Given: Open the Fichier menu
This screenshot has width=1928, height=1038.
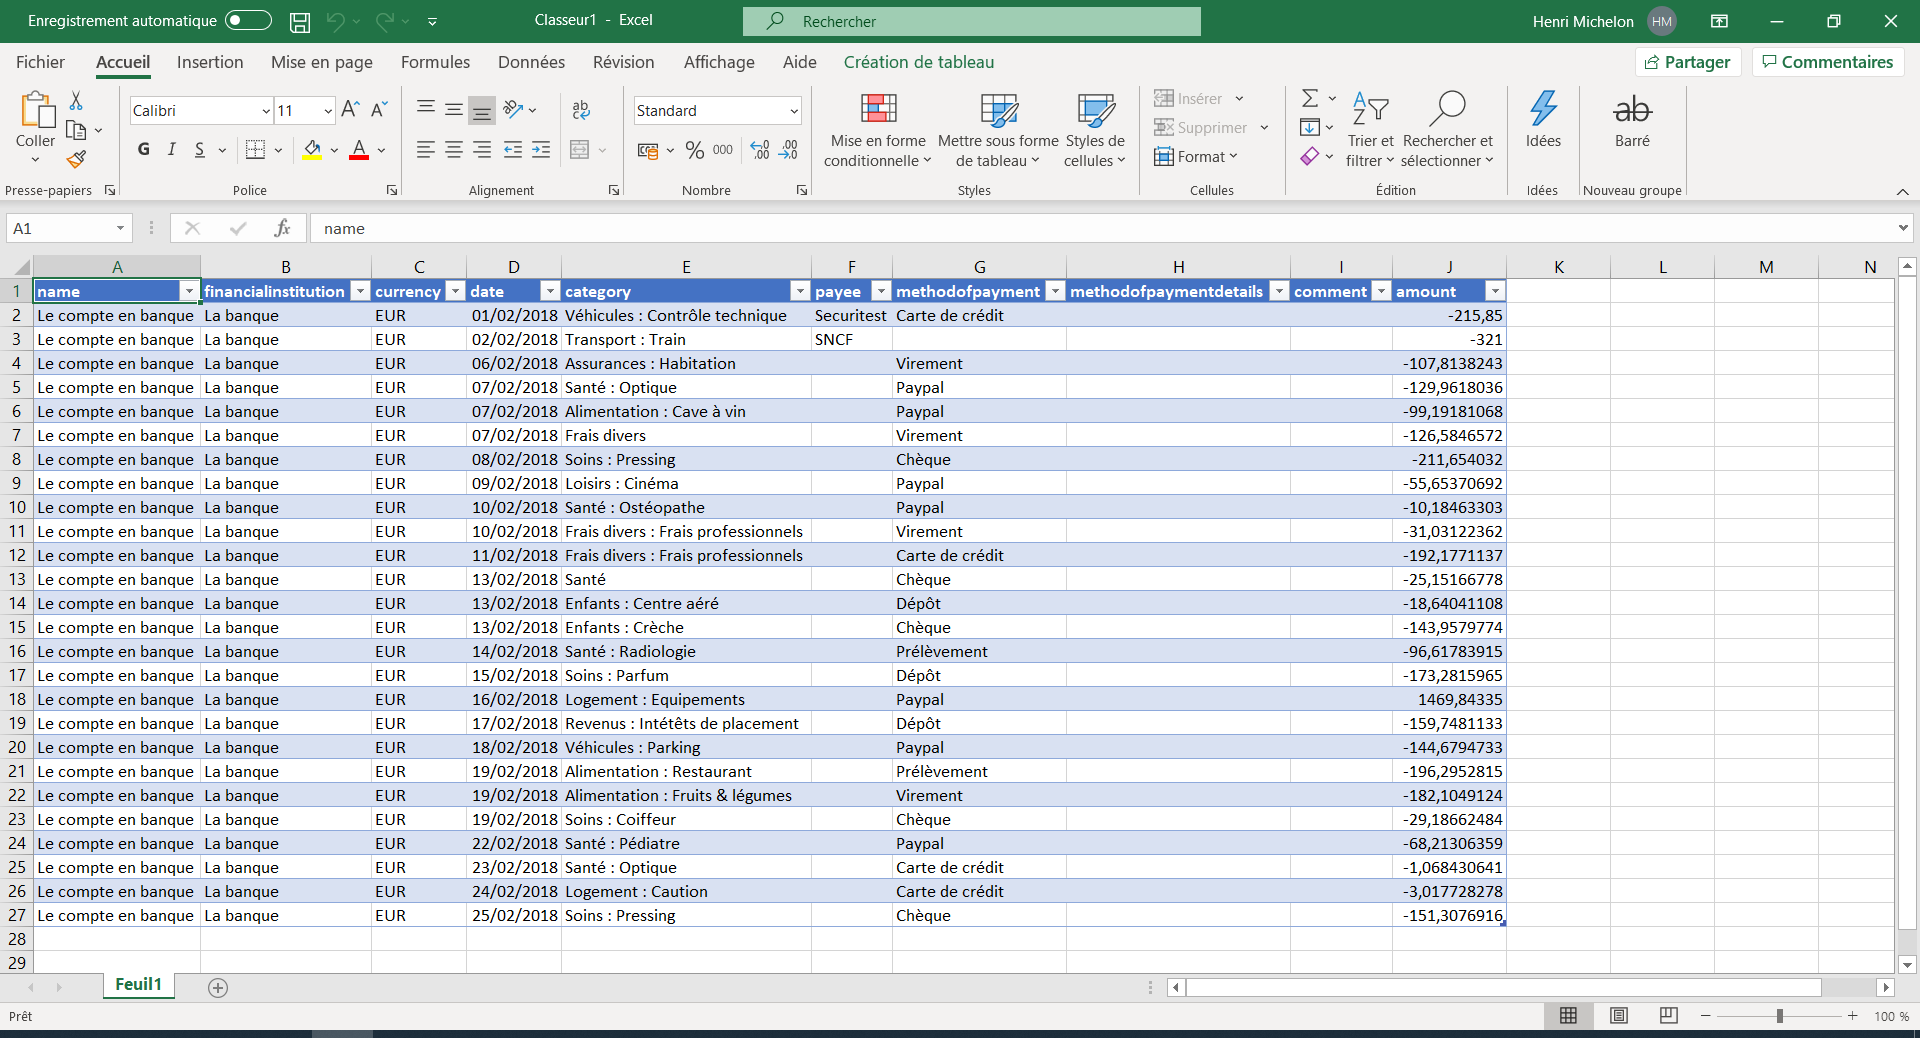Looking at the screenshot, I should (x=40, y=62).
